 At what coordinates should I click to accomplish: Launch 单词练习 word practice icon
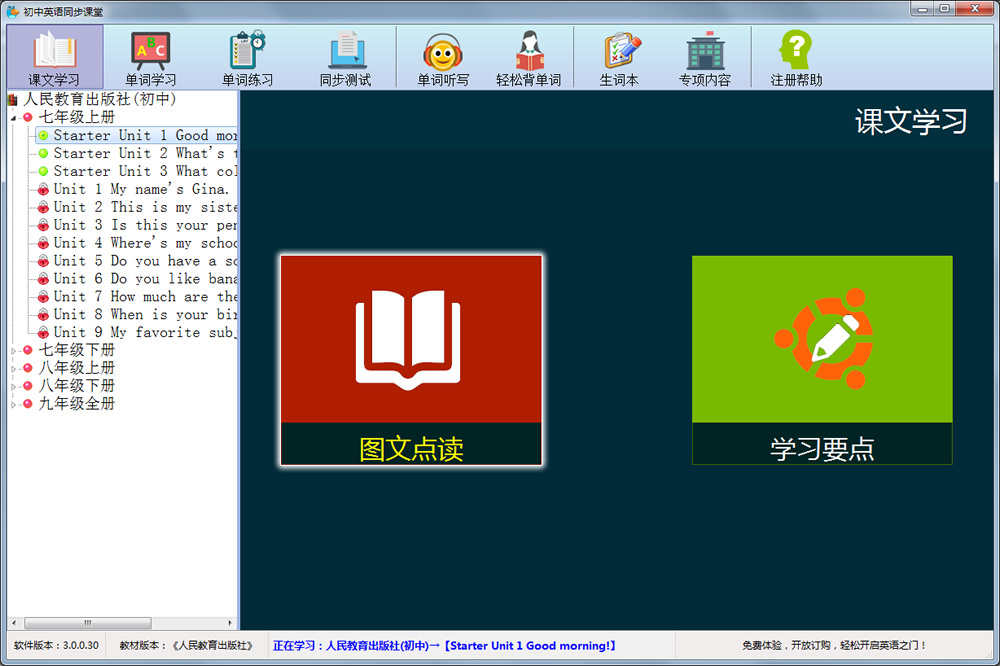pos(247,57)
